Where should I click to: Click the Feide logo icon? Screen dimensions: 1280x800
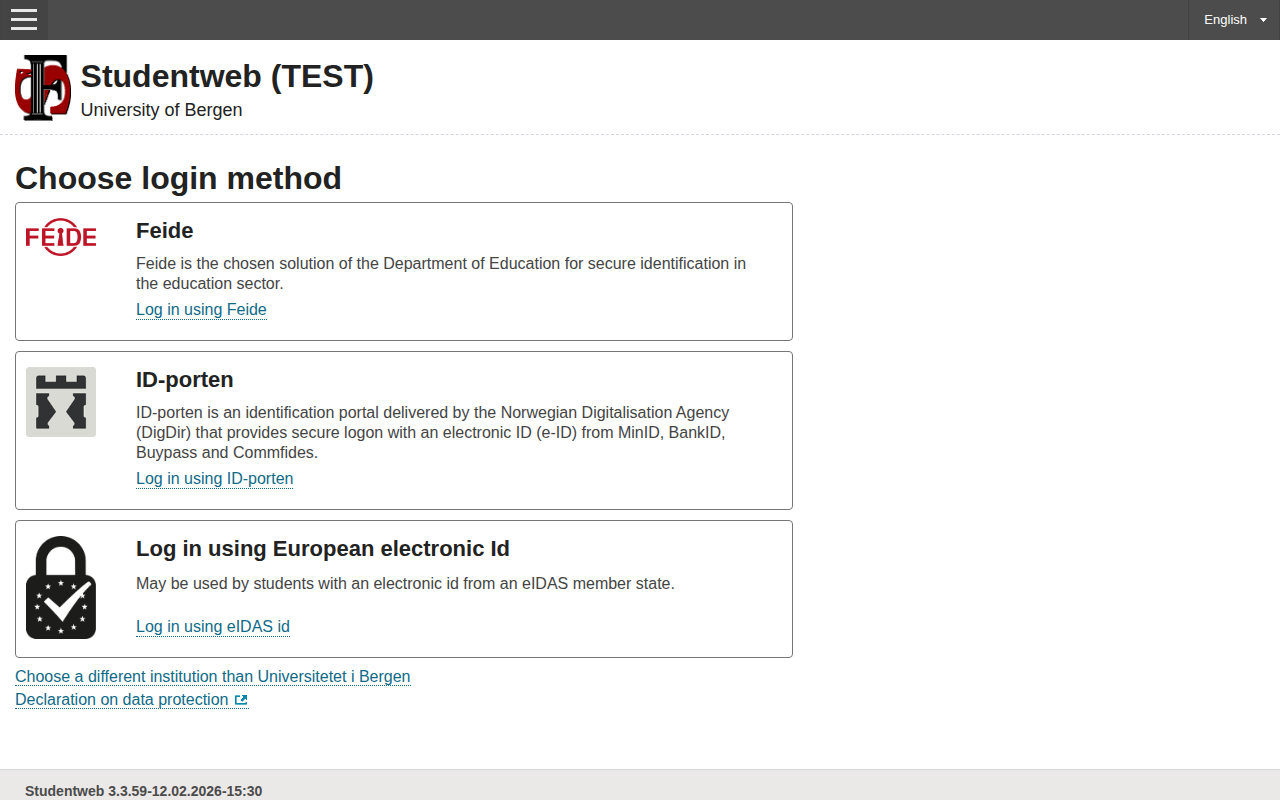60,237
